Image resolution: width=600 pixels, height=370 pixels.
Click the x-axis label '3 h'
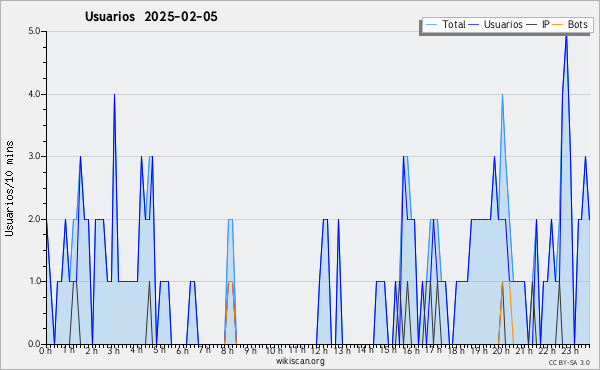pos(114,351)
